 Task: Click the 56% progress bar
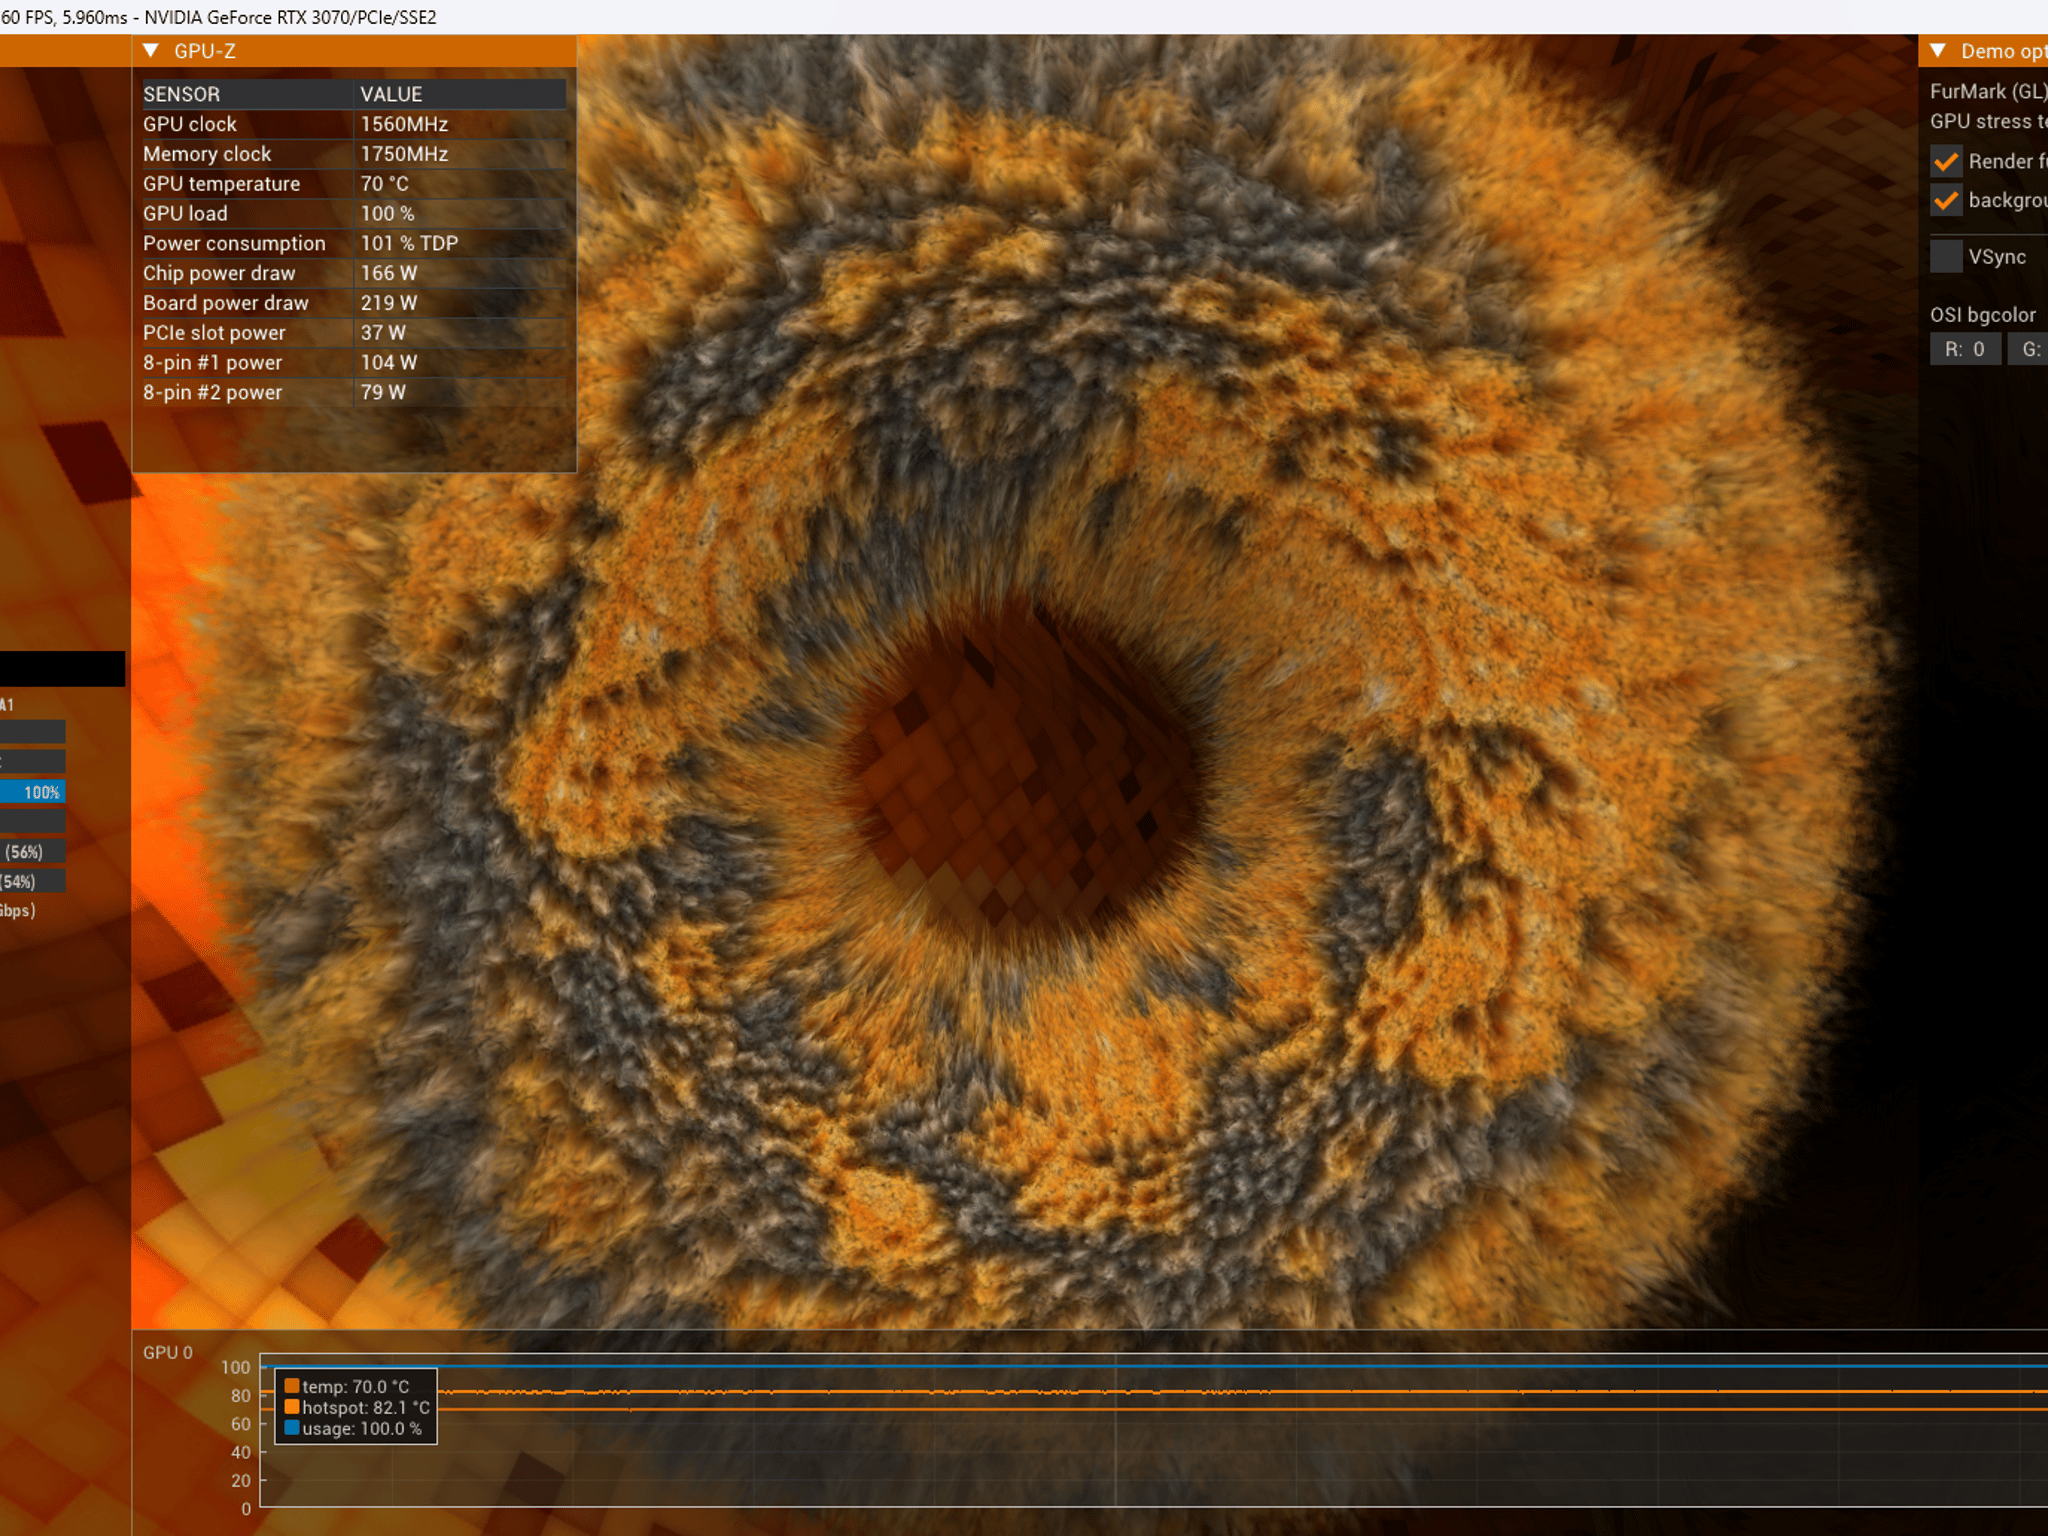click(33, 852)
